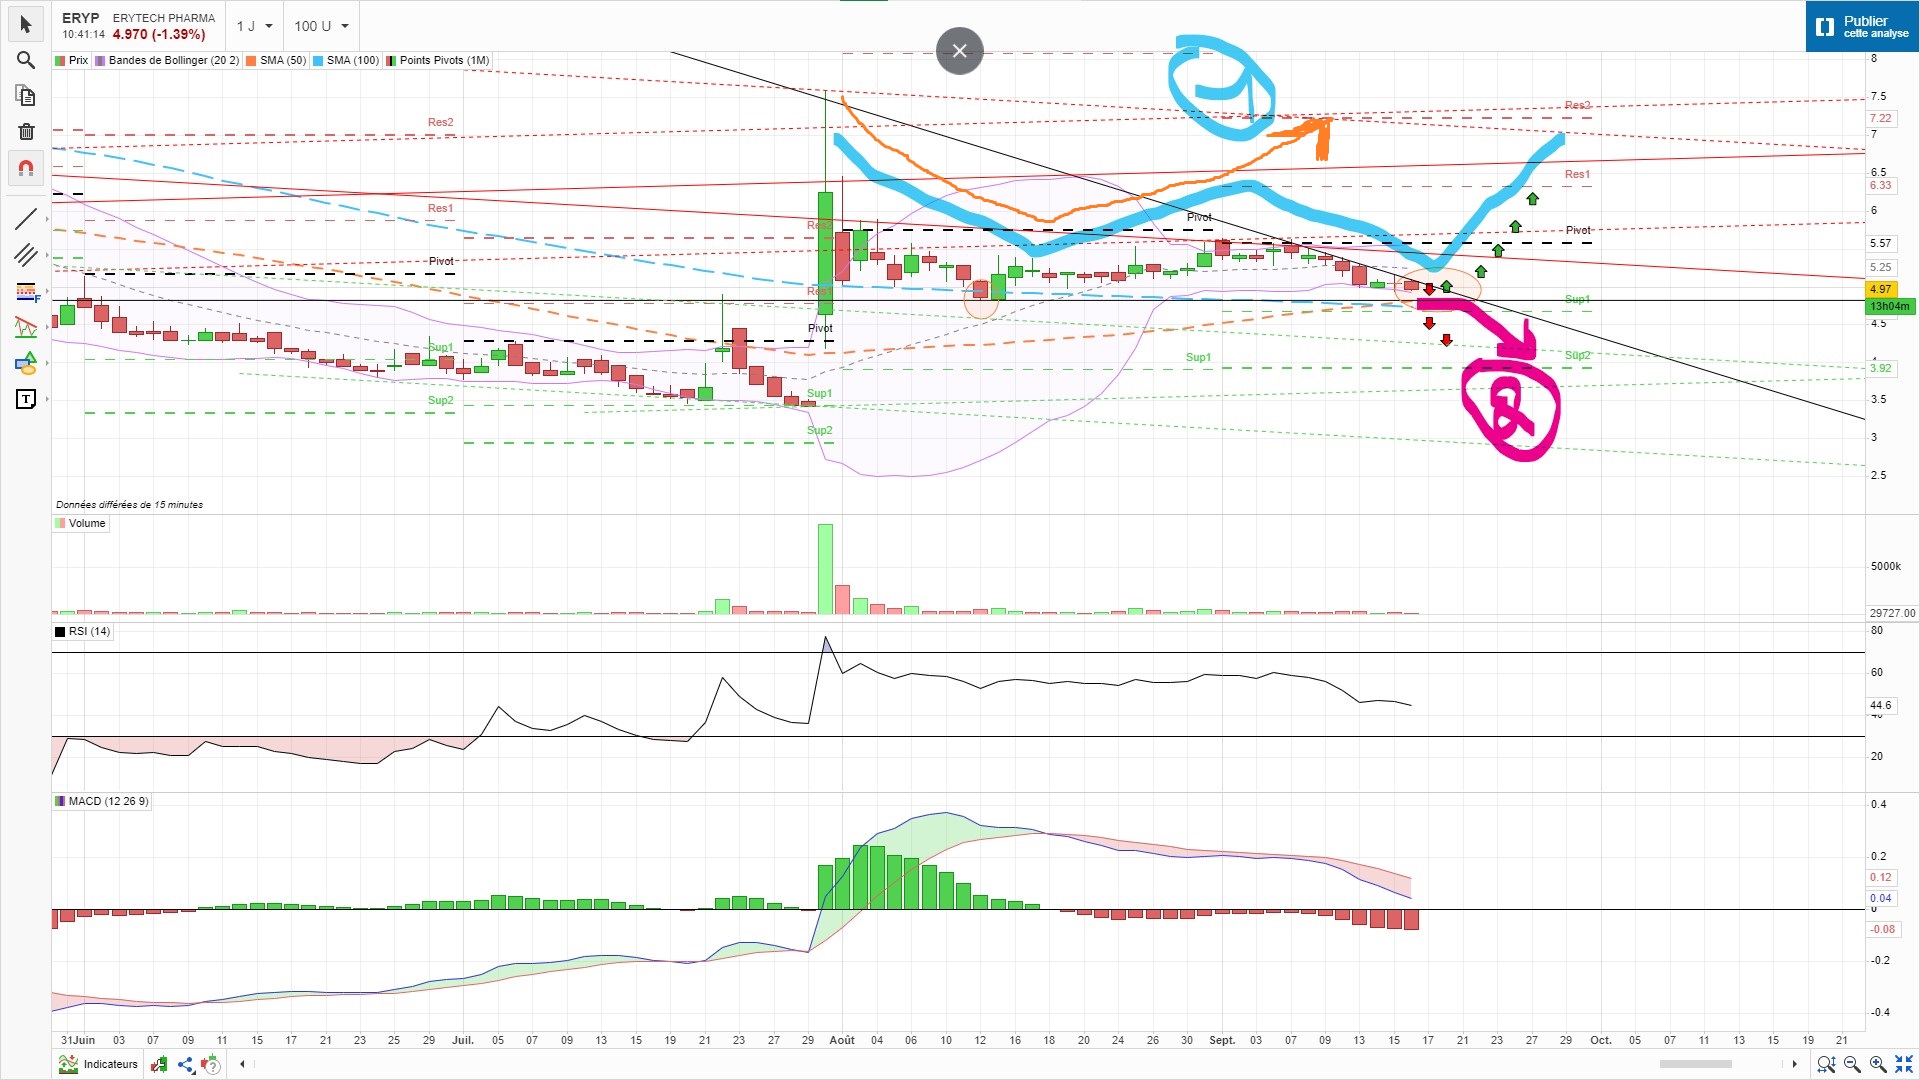Close the overlay with round X button
Screen dimensions: 1920x1080
959,50
